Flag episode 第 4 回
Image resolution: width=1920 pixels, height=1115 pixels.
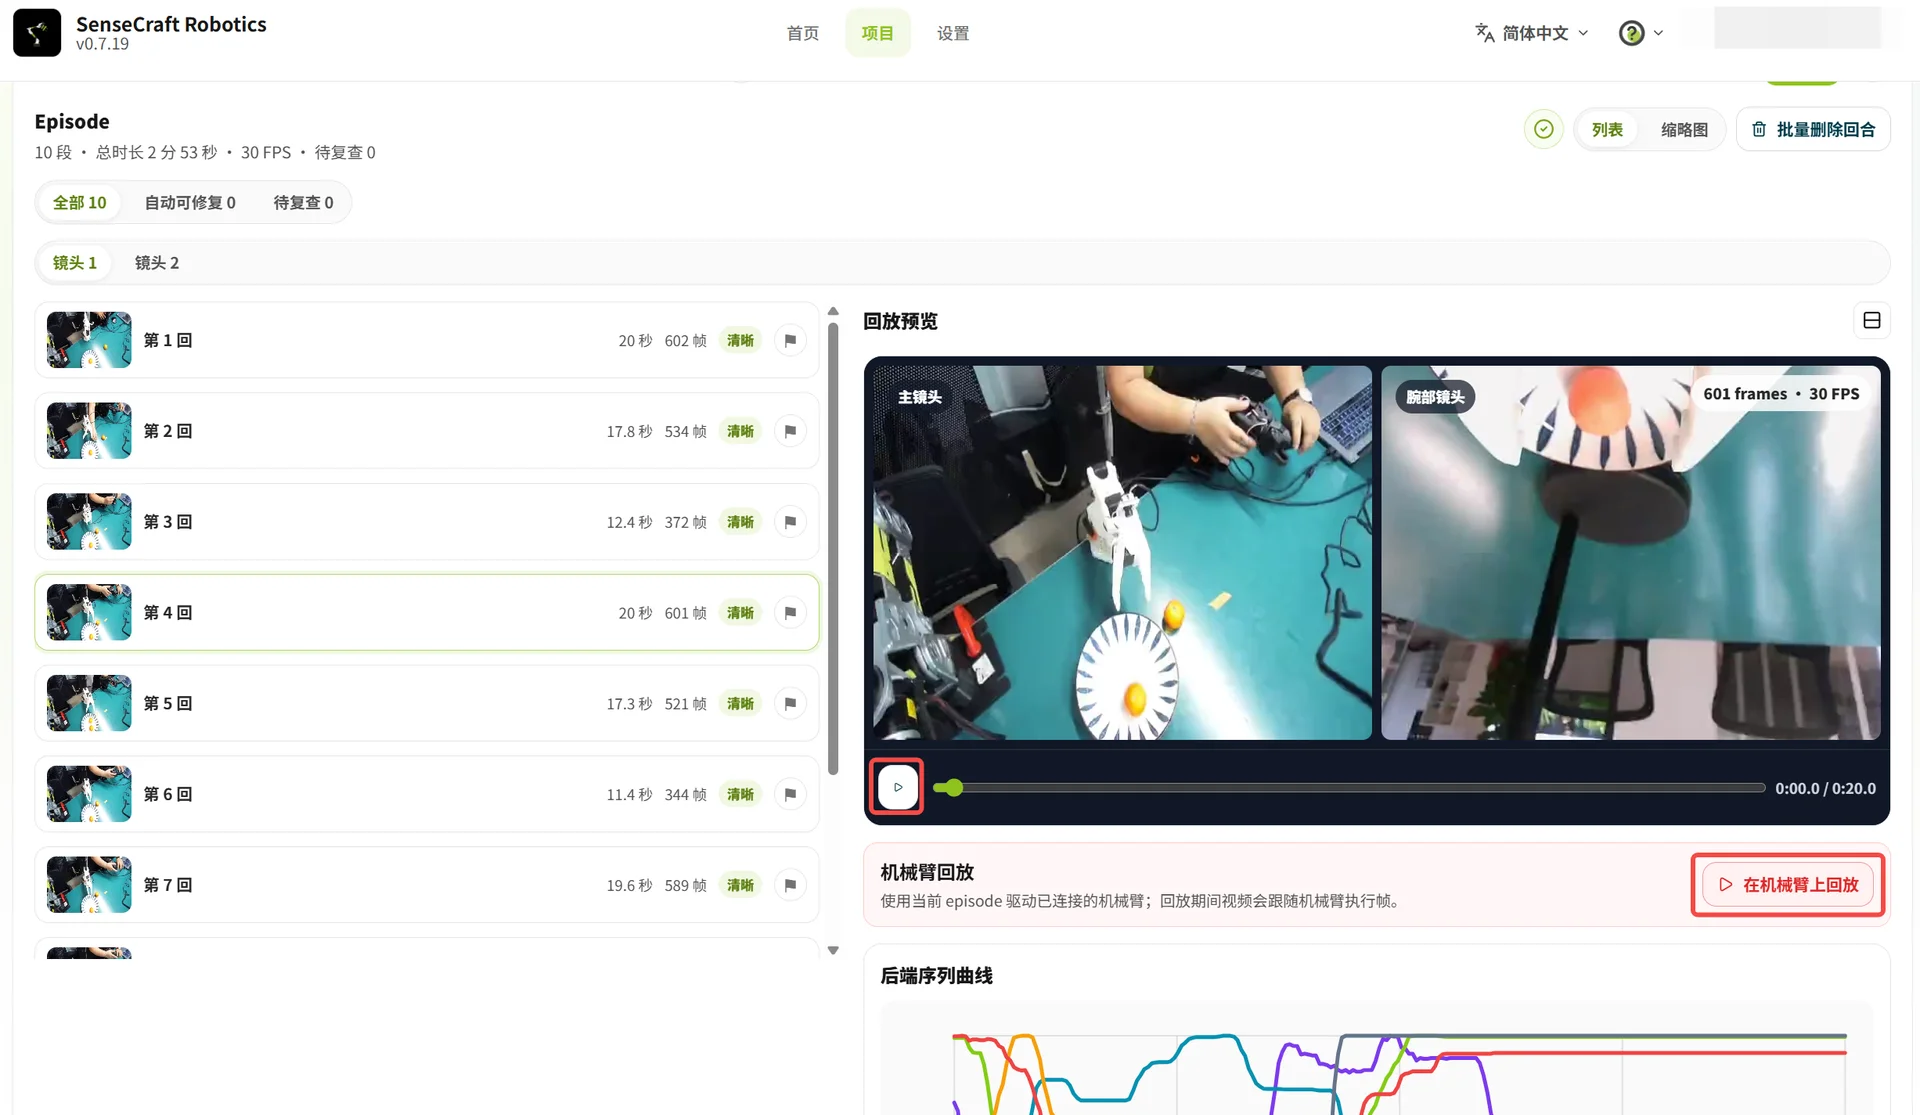point(790,613)
